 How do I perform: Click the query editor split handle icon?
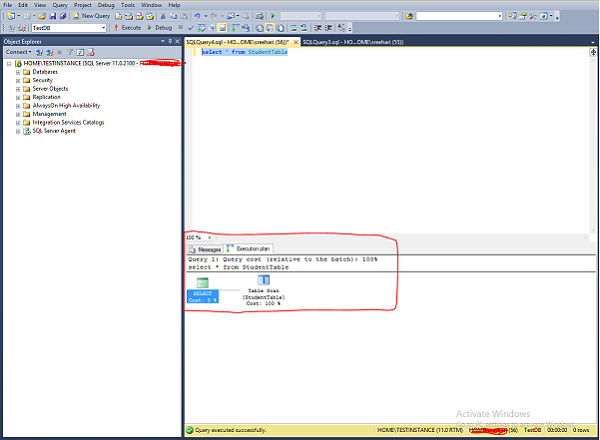click(x=593, y=52)
